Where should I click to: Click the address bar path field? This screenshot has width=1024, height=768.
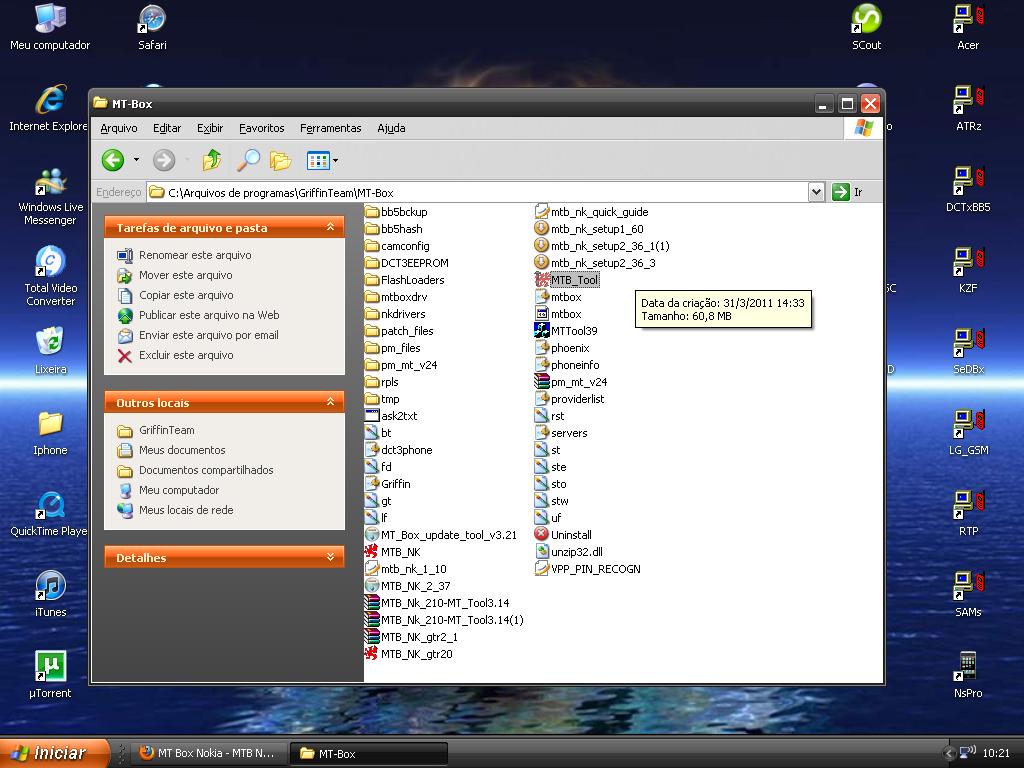tap(477, 193)
